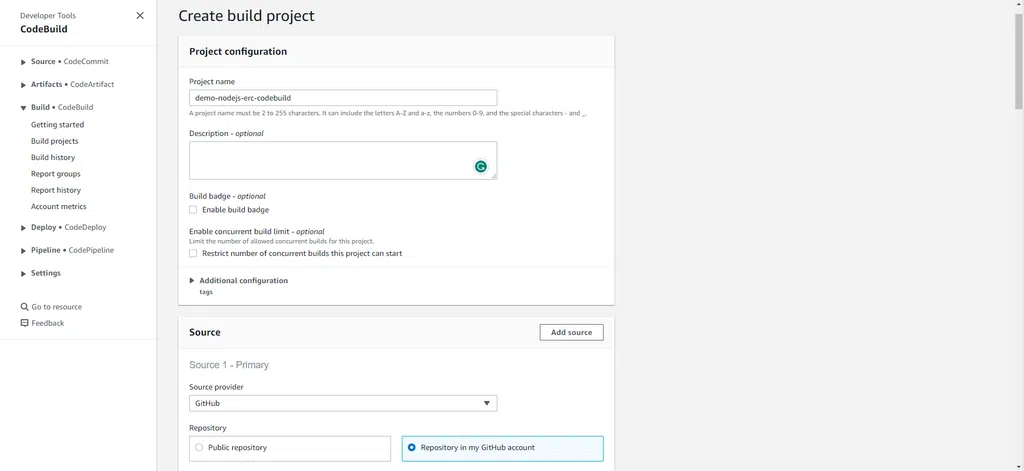The height and width of the screenshot is (471, 1024).
Task: Check Restrict number of concurrent builds
Action: (x=193, y=253)
